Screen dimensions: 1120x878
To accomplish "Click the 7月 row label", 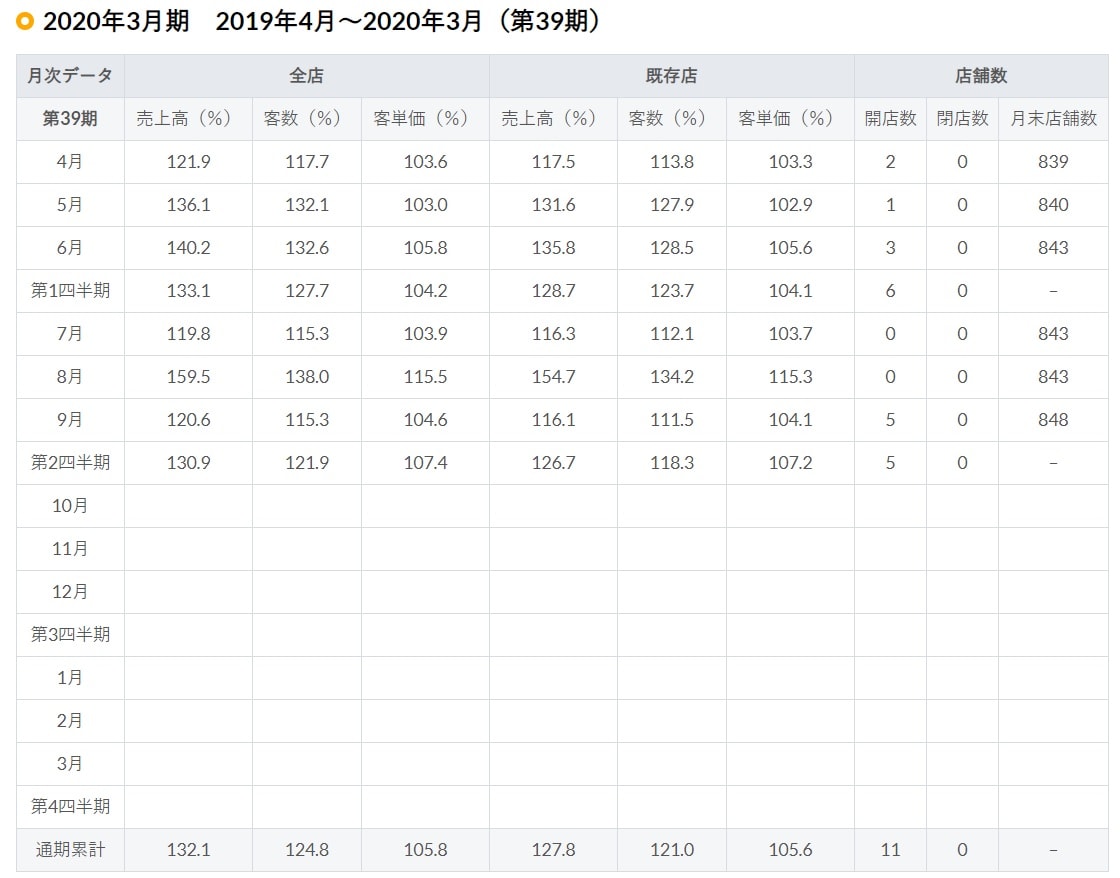I will pyautogui.click(x=70, y=334).
